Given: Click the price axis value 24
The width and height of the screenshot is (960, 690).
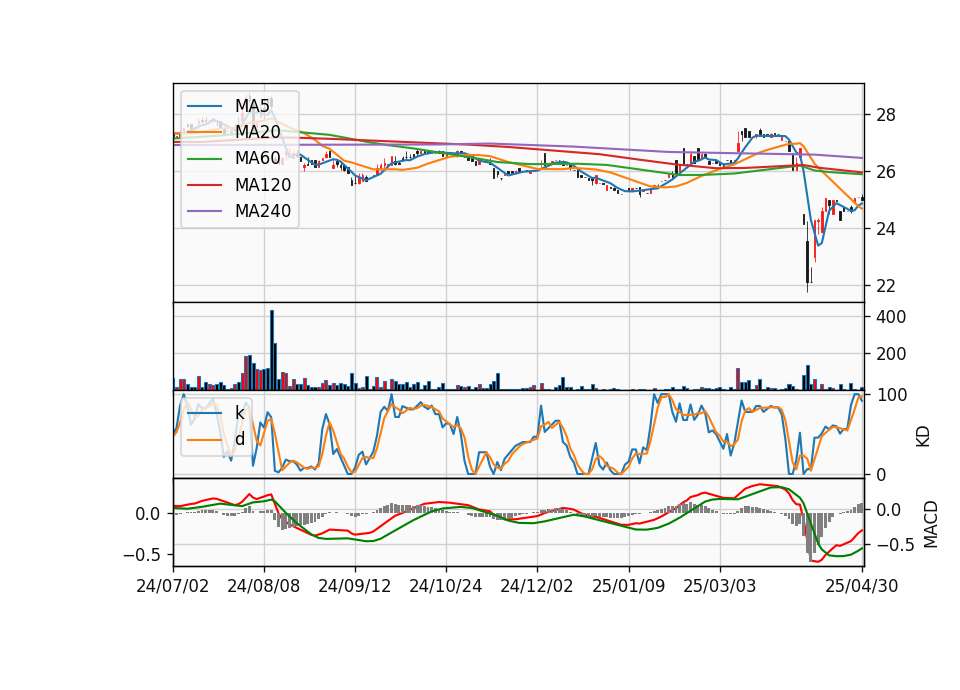Looking at the screenshot, I should pos(885,228).
